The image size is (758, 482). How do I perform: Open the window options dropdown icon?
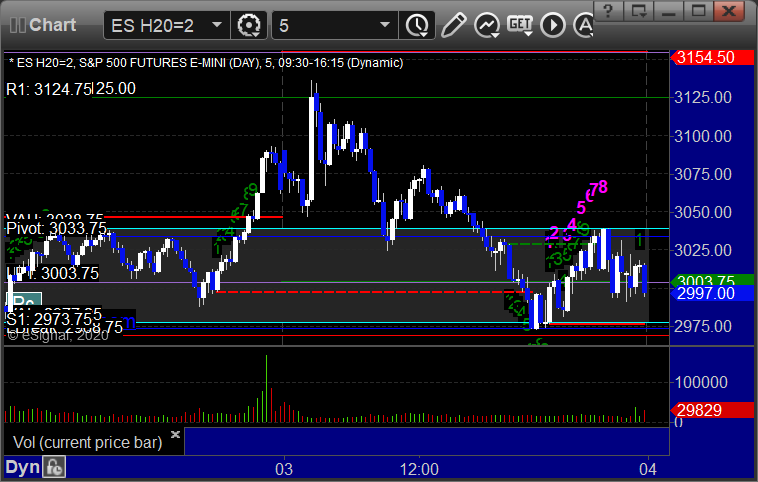coord(638,10)
